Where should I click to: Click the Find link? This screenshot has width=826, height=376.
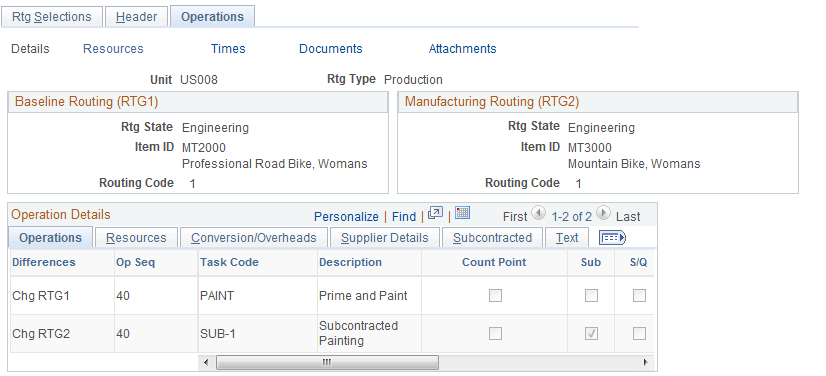[404, 216]
